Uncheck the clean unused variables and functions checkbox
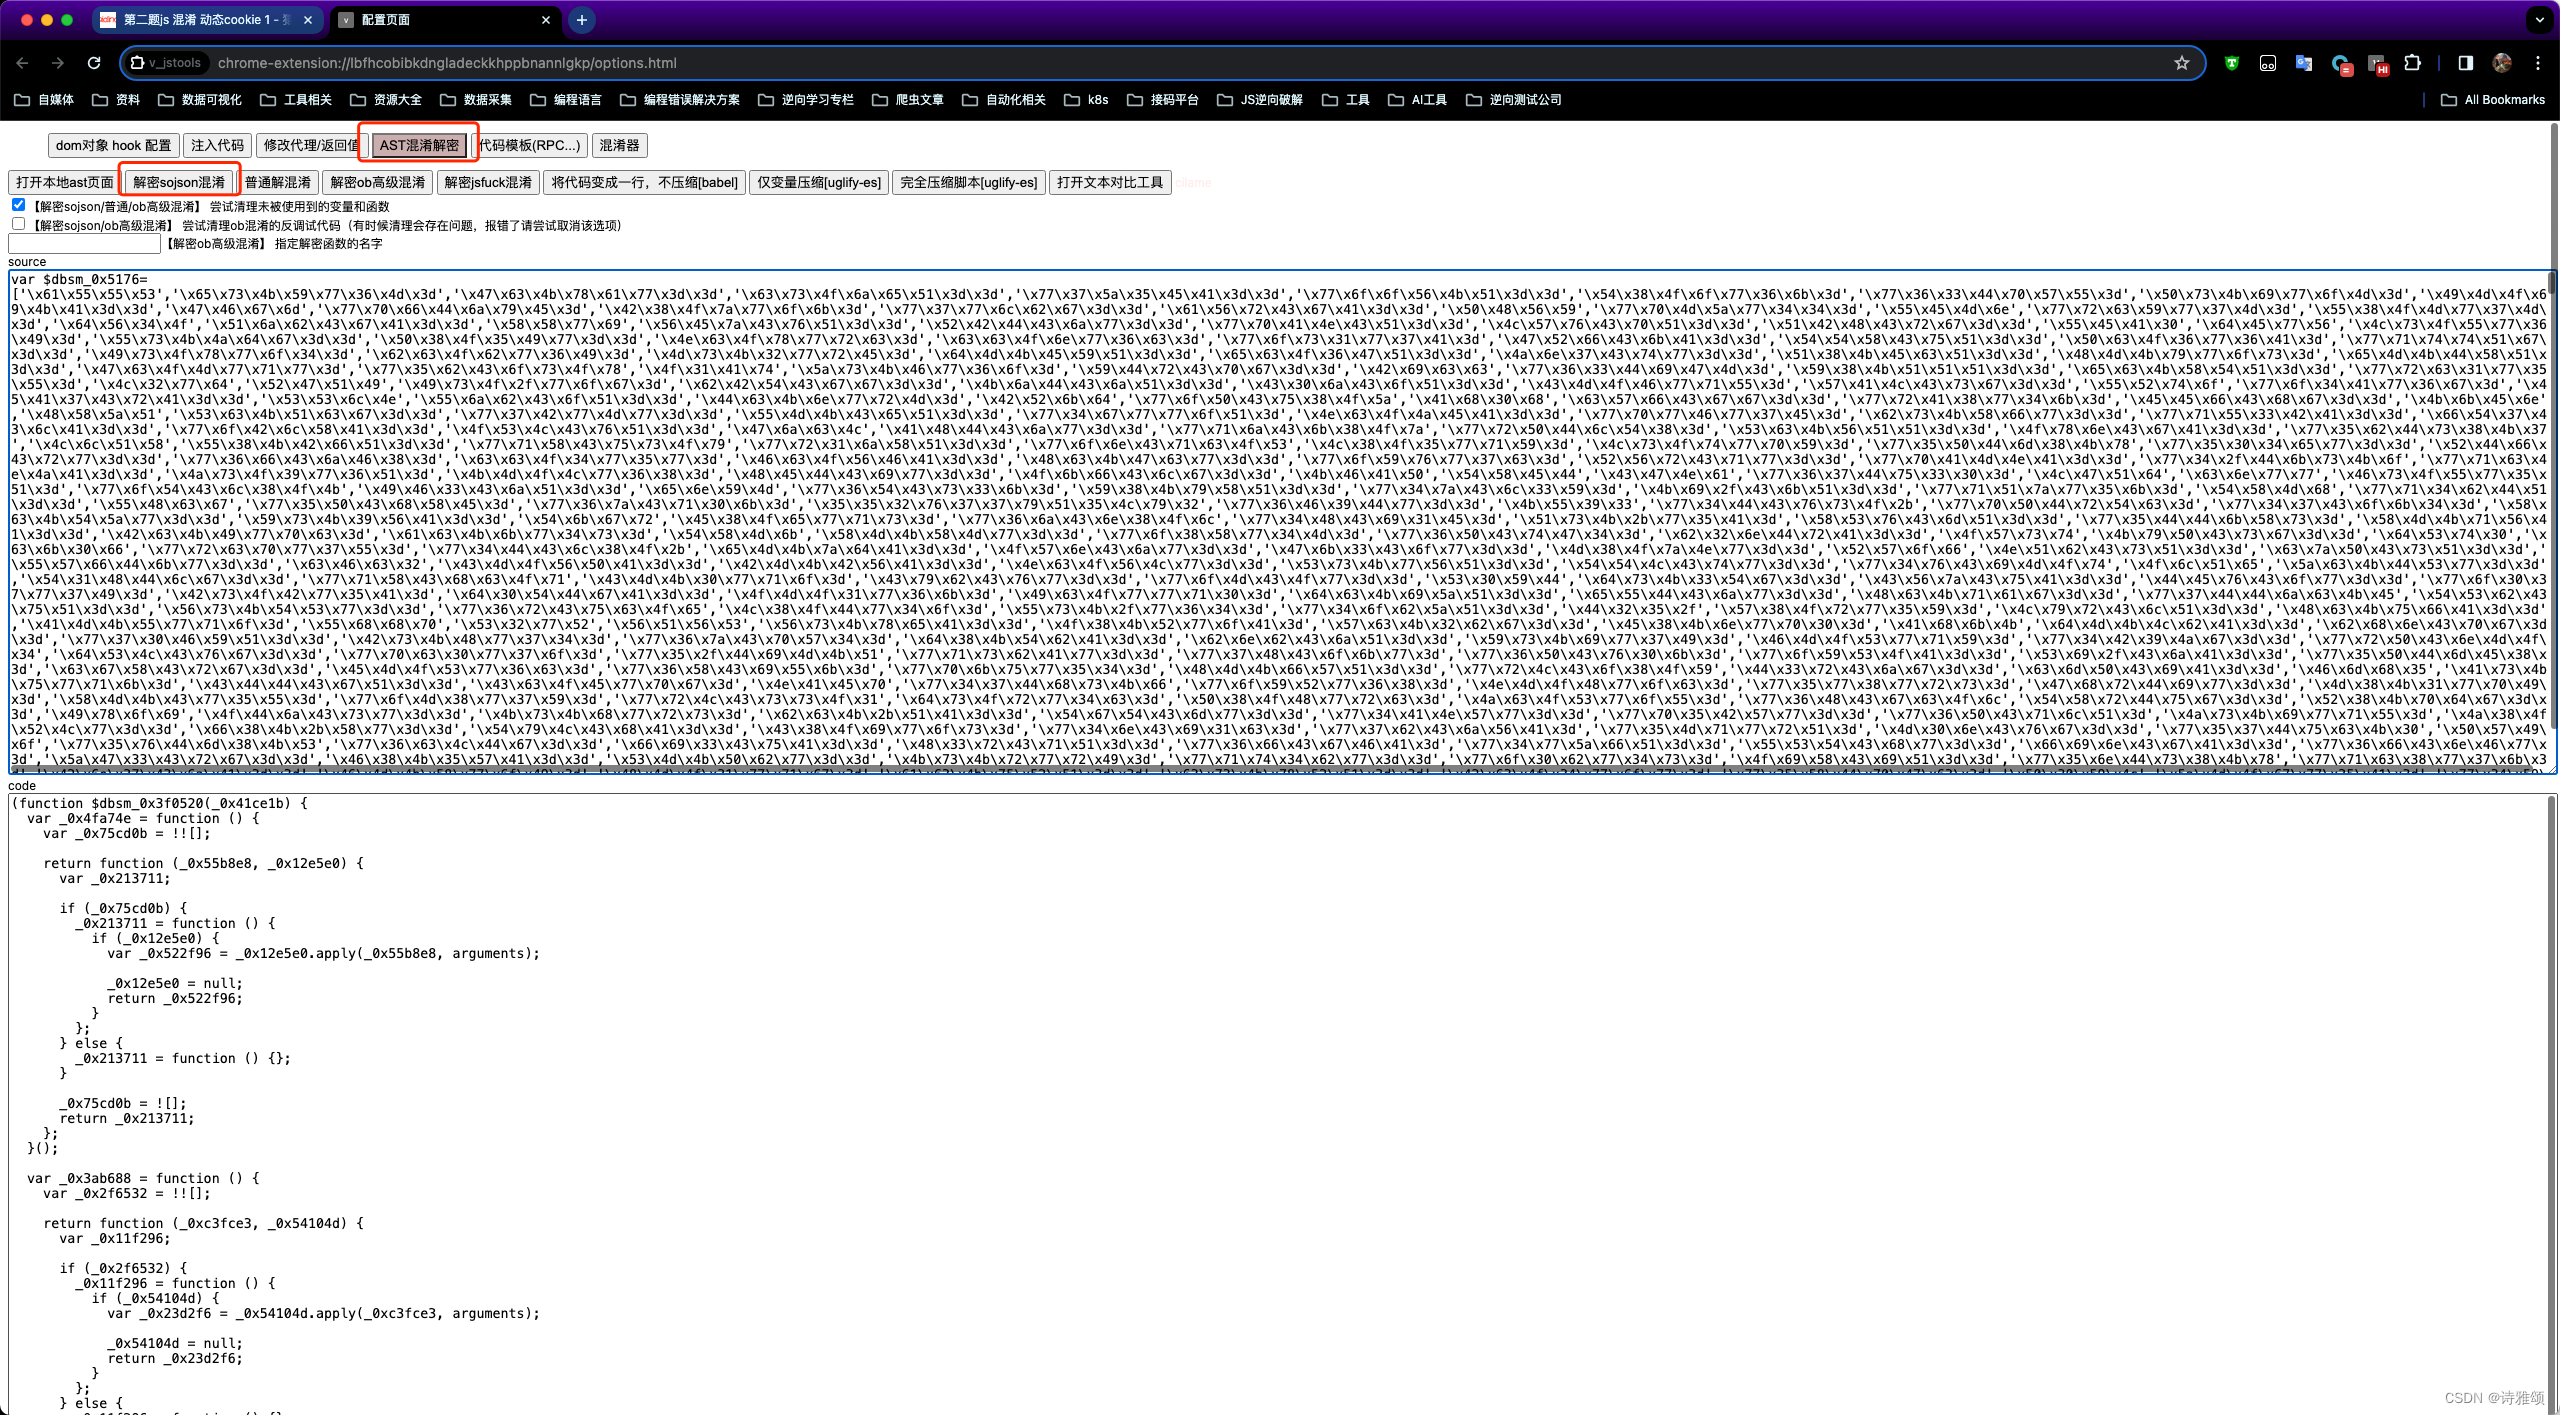 coord(18,205)
